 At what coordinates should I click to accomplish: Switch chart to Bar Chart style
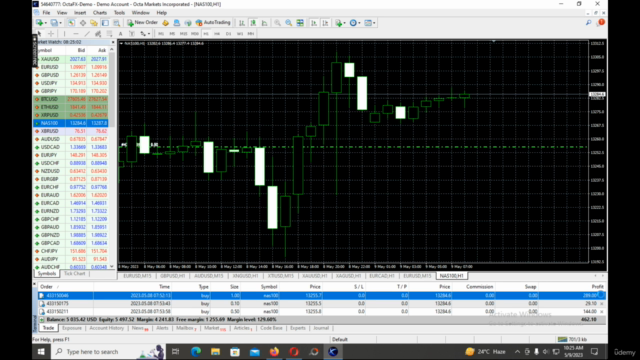242,23
